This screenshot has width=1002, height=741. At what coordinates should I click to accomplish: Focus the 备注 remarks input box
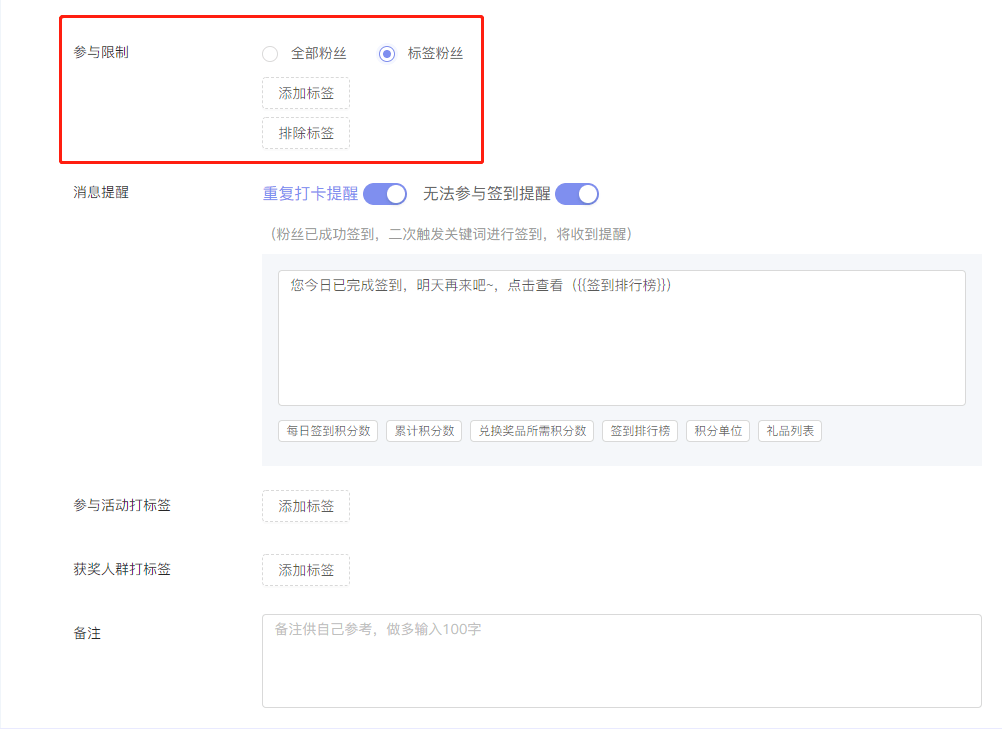click(621, 661)
